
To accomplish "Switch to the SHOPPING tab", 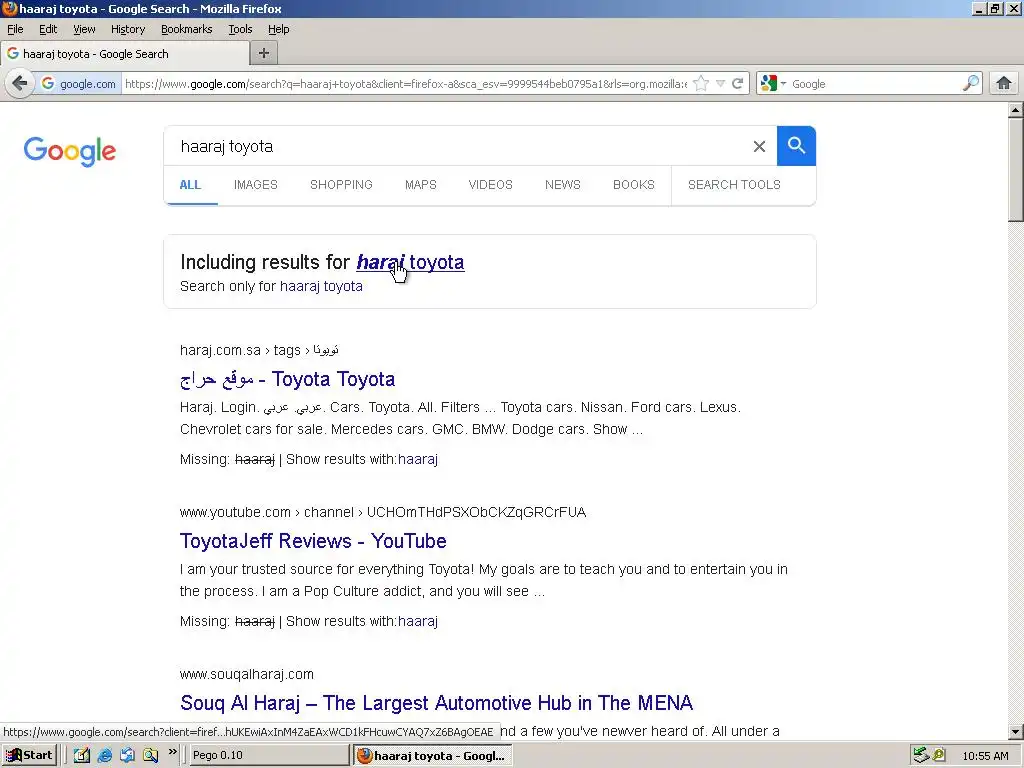I will pos(342,185).
